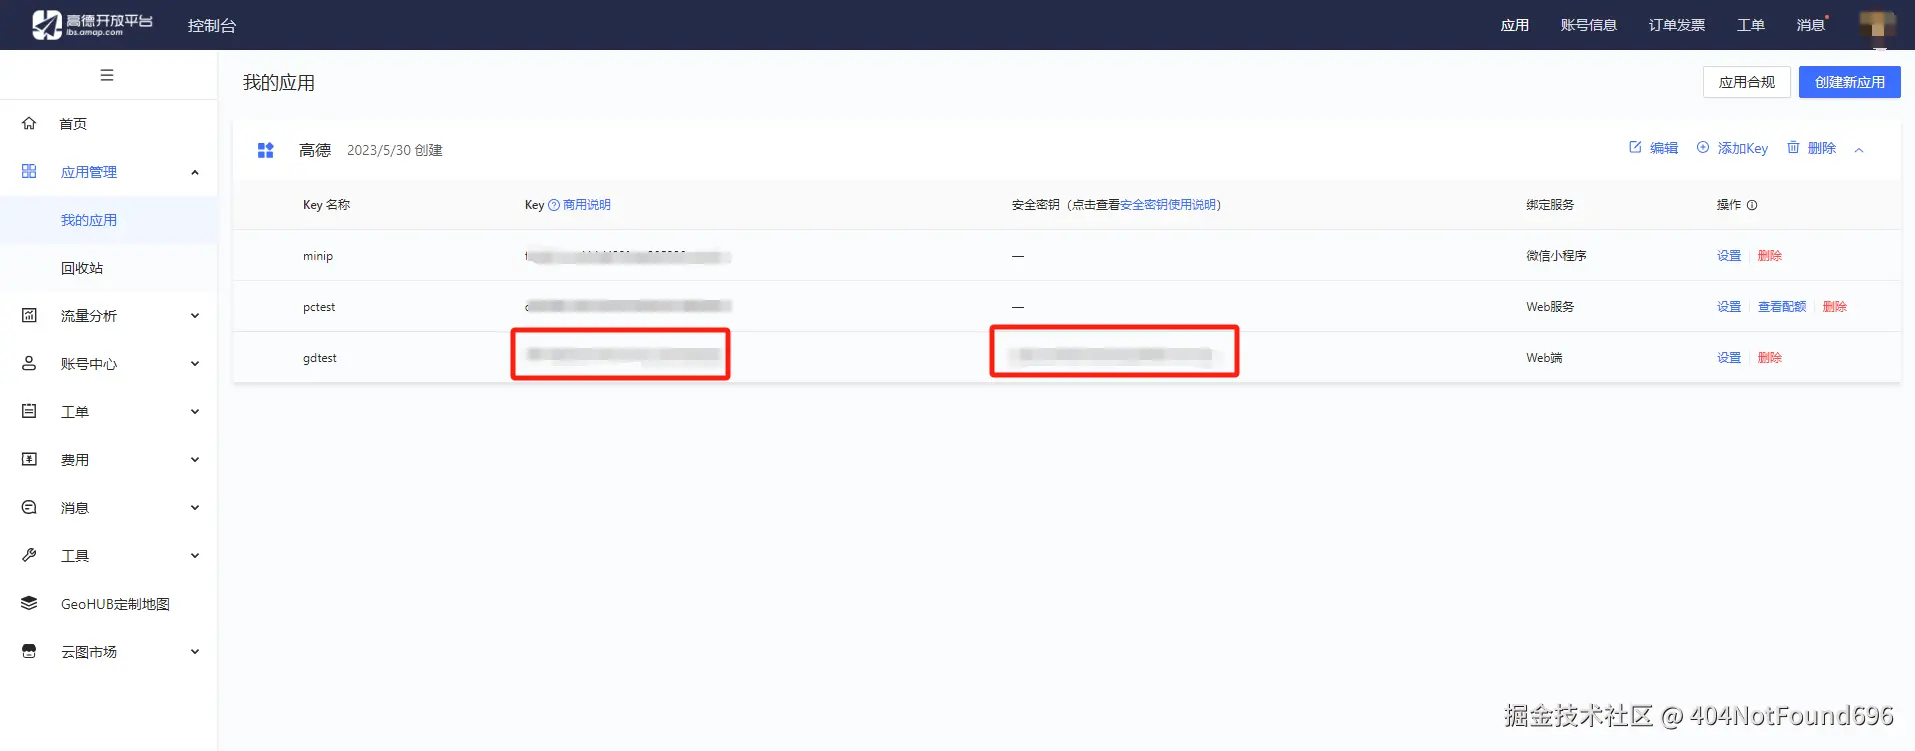Expand the 账号中心 menu
The image size is (1915, 751).
(x=195, y=364)
